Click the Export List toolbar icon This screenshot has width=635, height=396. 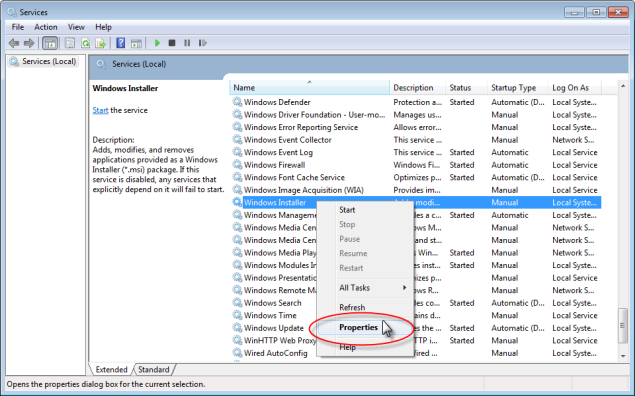100,43
